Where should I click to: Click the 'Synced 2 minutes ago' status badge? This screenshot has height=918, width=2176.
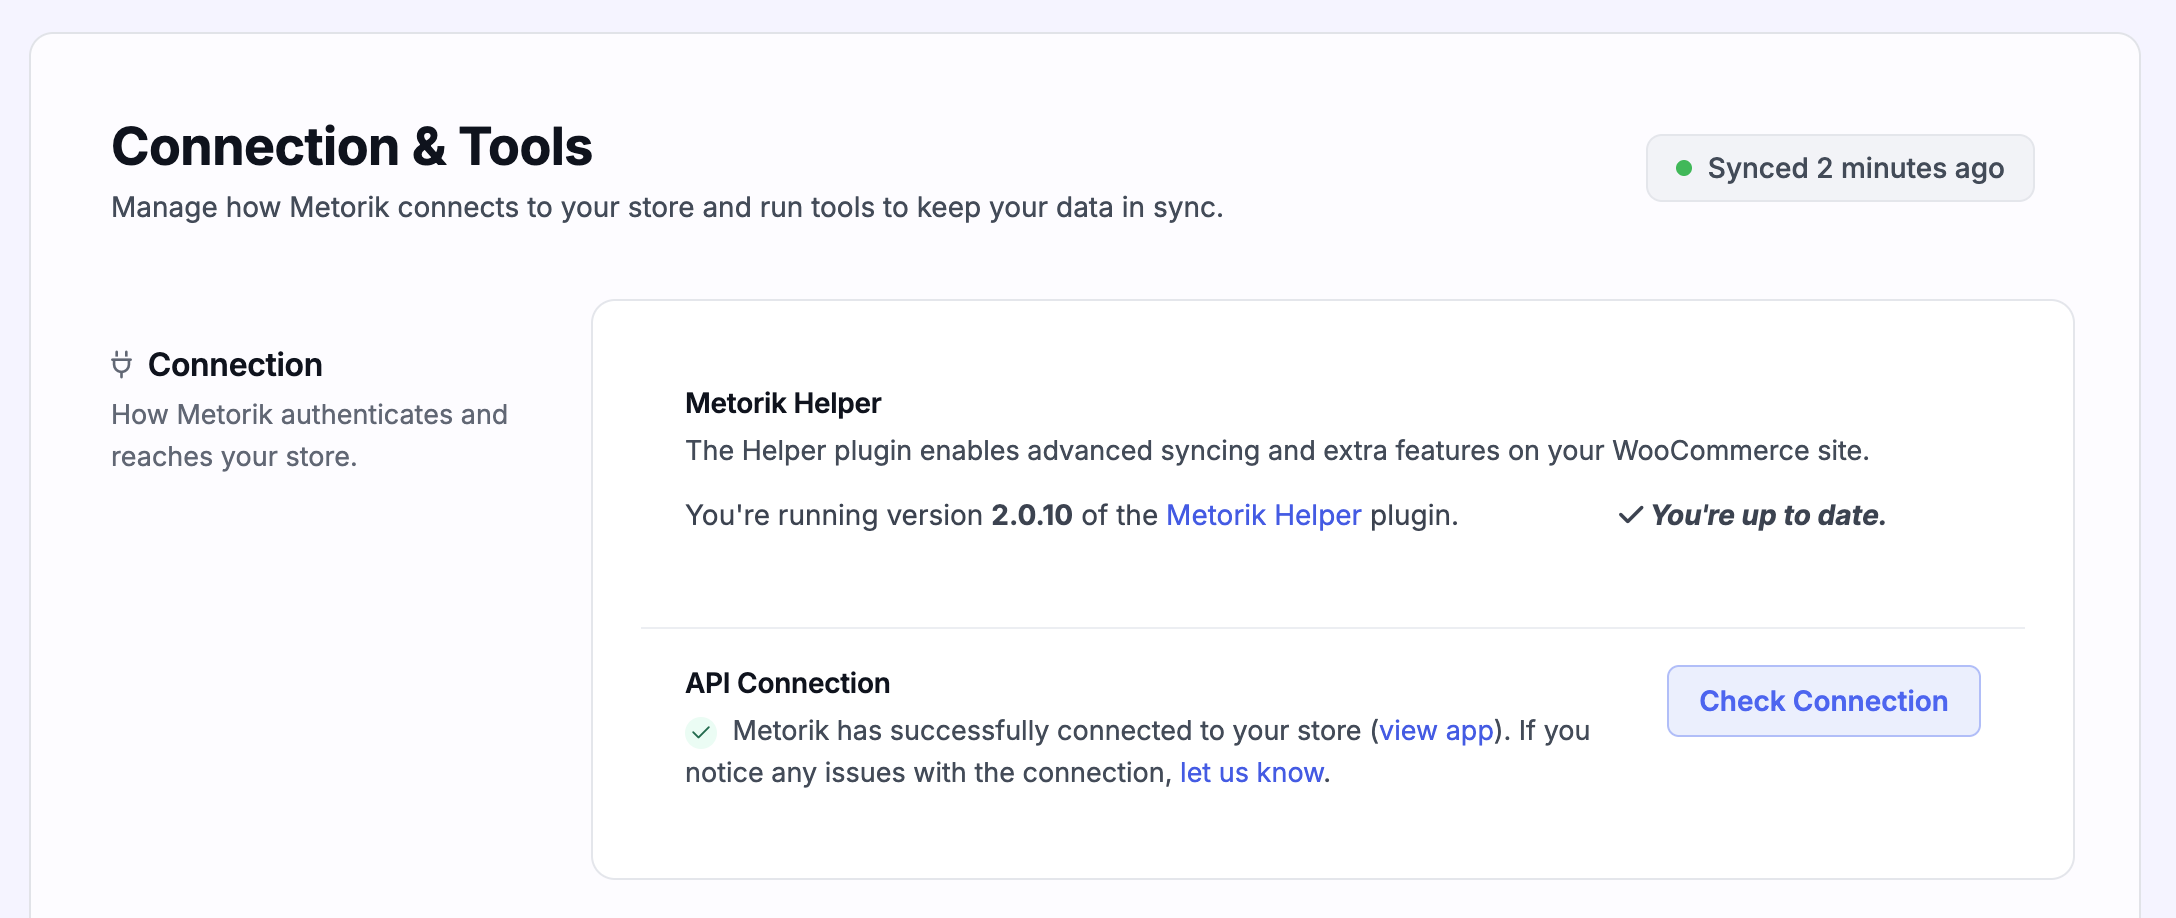[1840, 168]
